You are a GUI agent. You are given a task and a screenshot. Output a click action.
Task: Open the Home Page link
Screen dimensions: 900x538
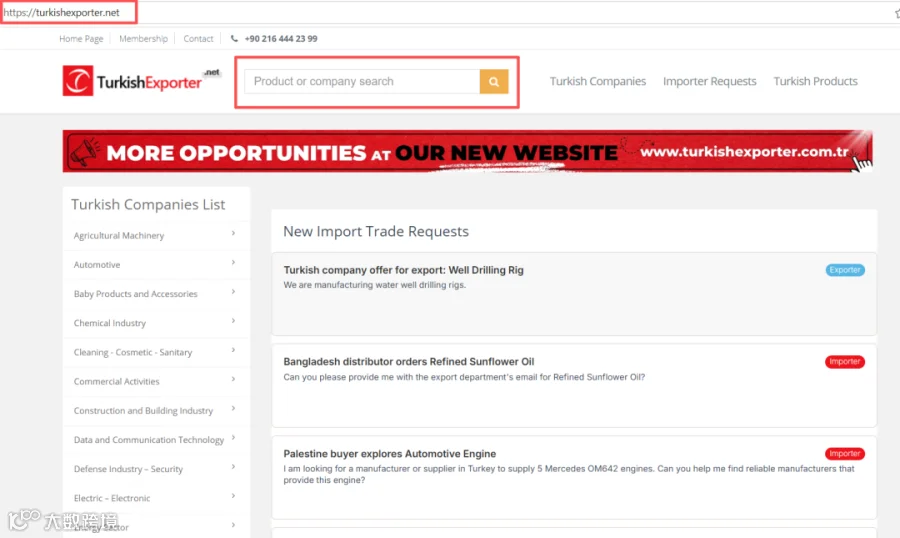pos(81,38)
